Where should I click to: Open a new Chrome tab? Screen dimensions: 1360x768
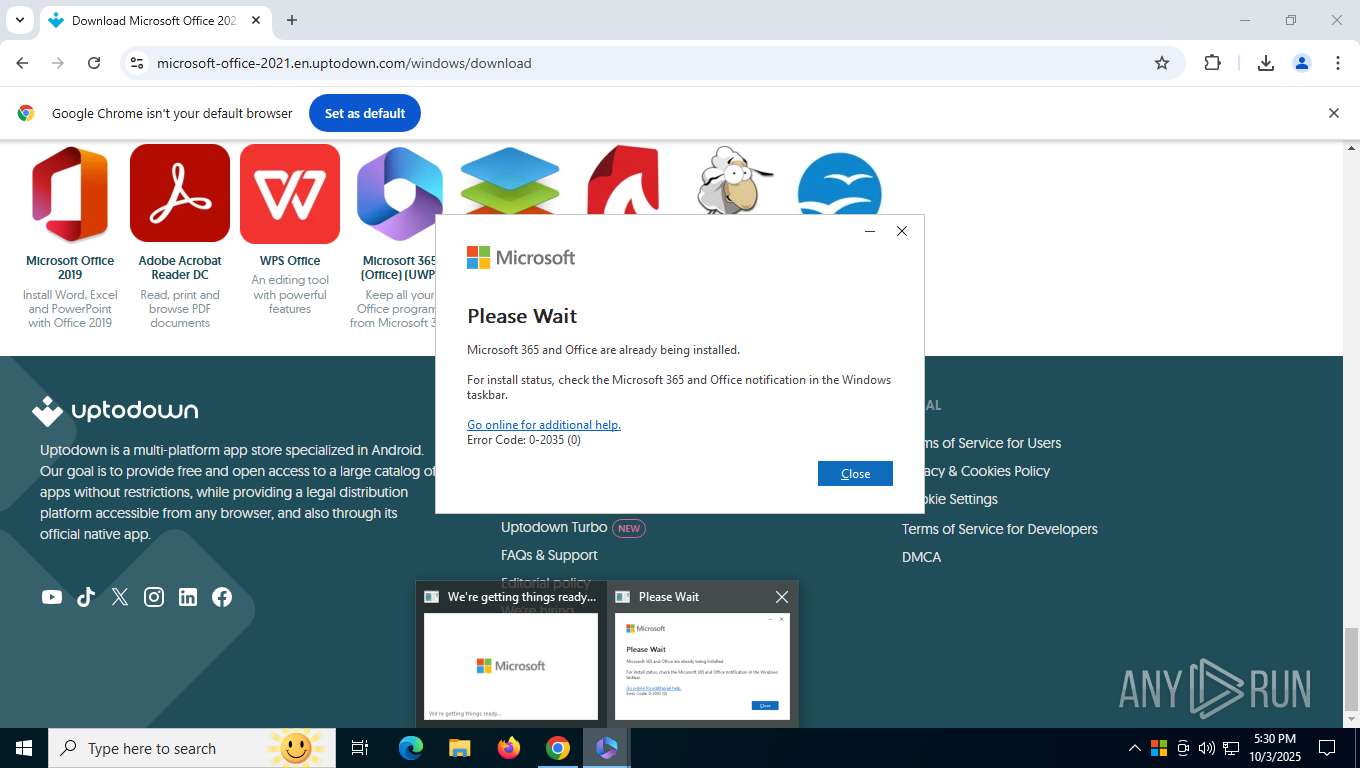pos(292,20)
